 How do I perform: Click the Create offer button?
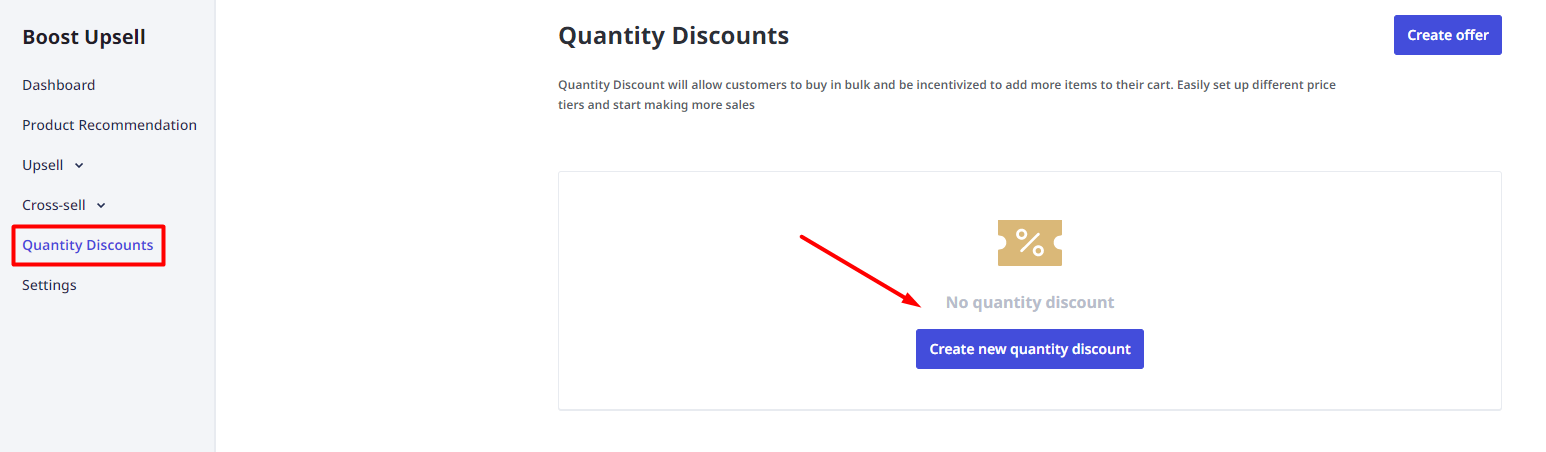tap(1447, 35)
